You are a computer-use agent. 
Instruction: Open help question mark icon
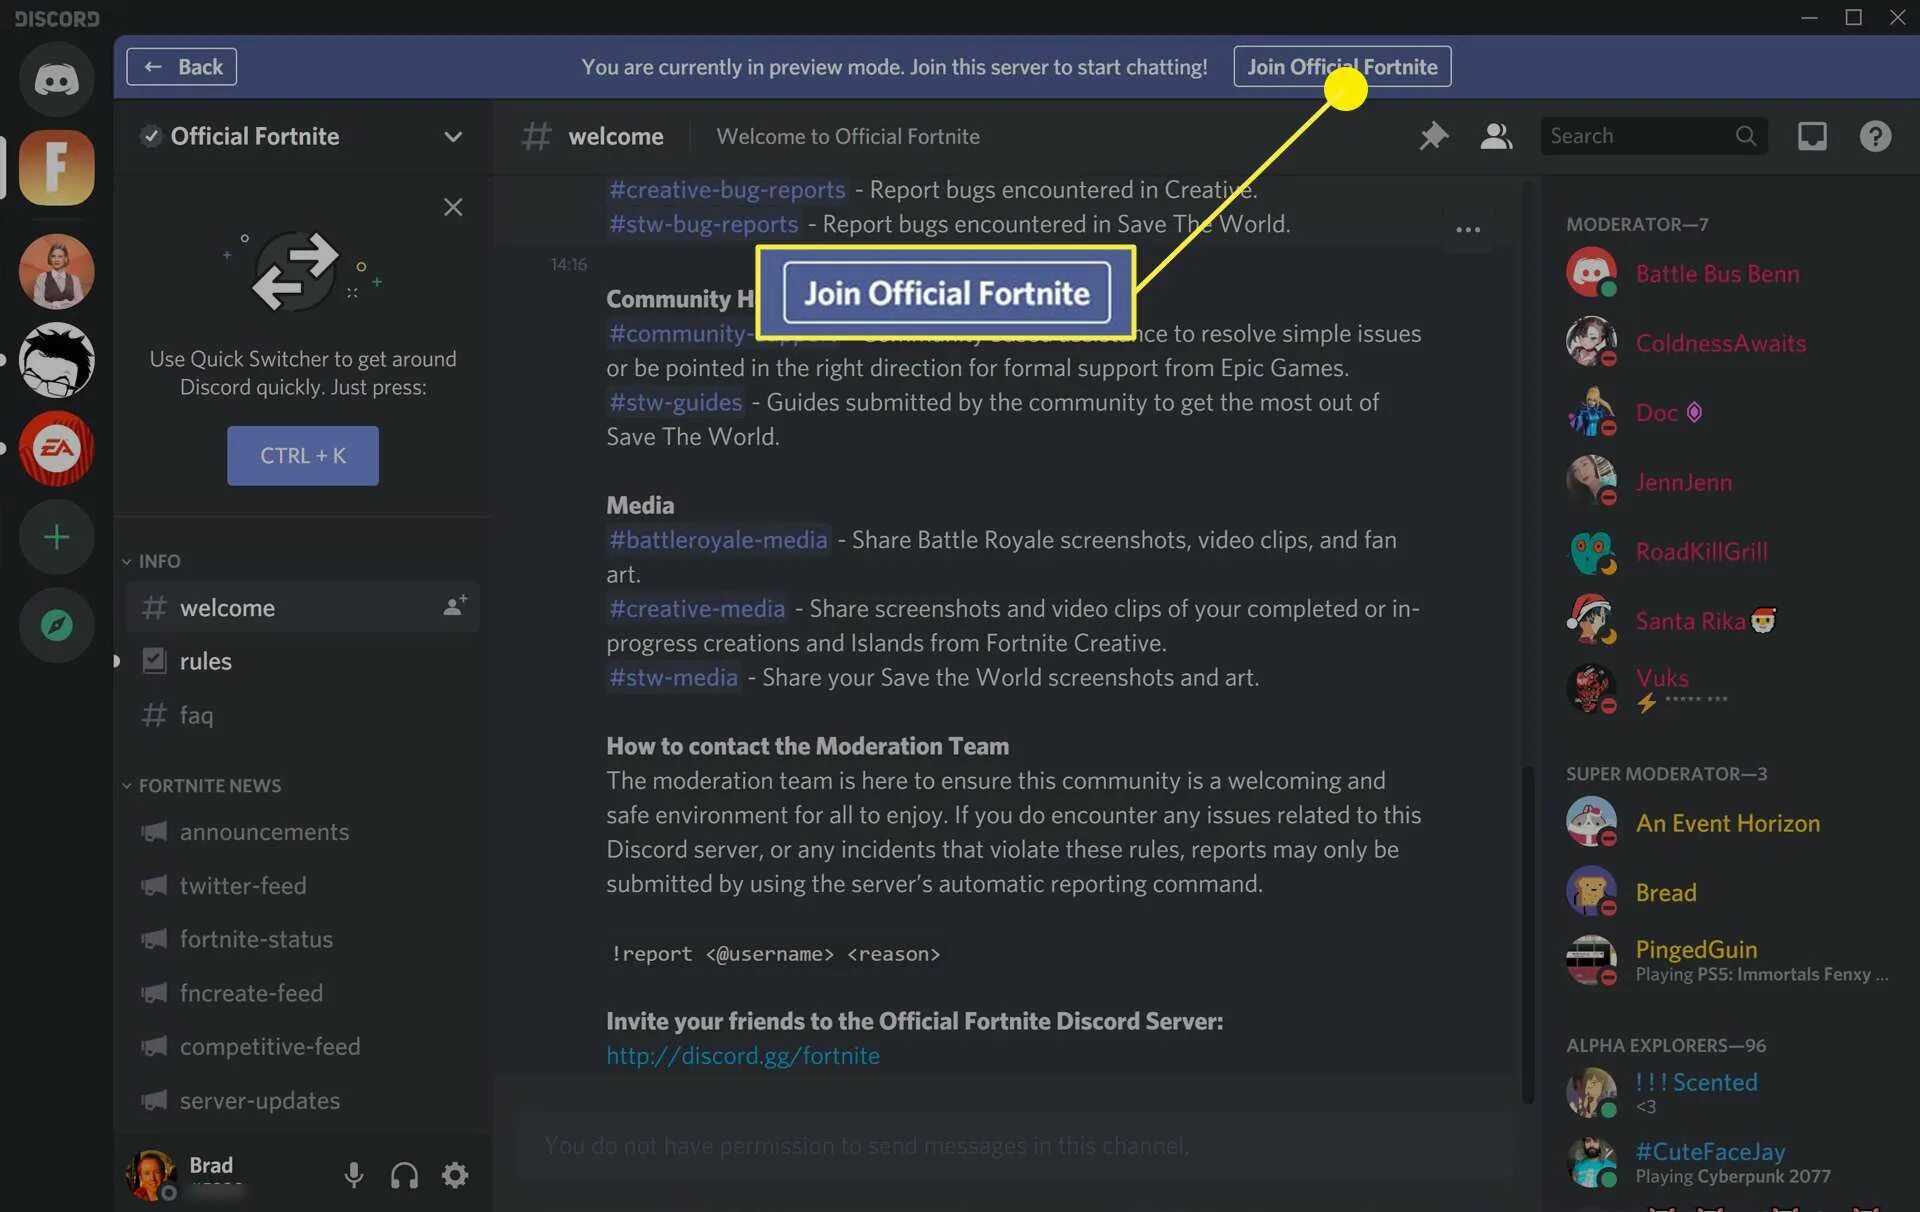click(x=1875, y=136)
